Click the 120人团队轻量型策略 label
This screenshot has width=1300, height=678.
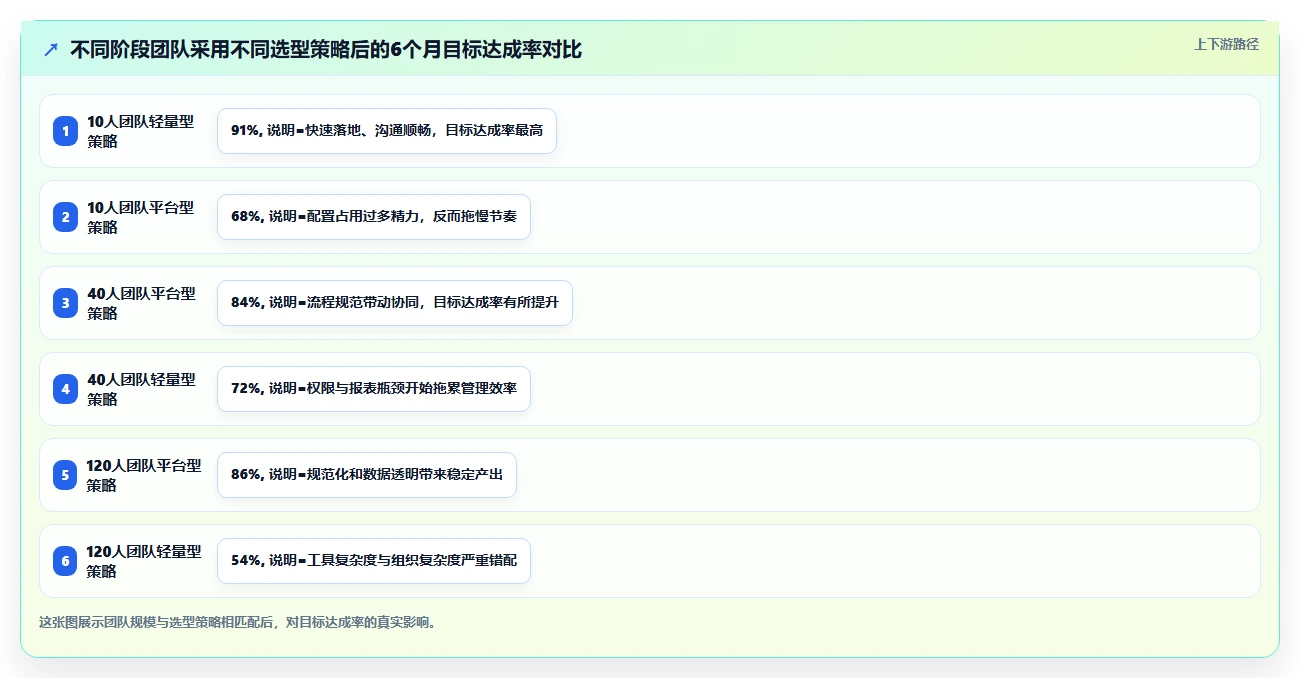pyautogui.click(x=144, y=561)
